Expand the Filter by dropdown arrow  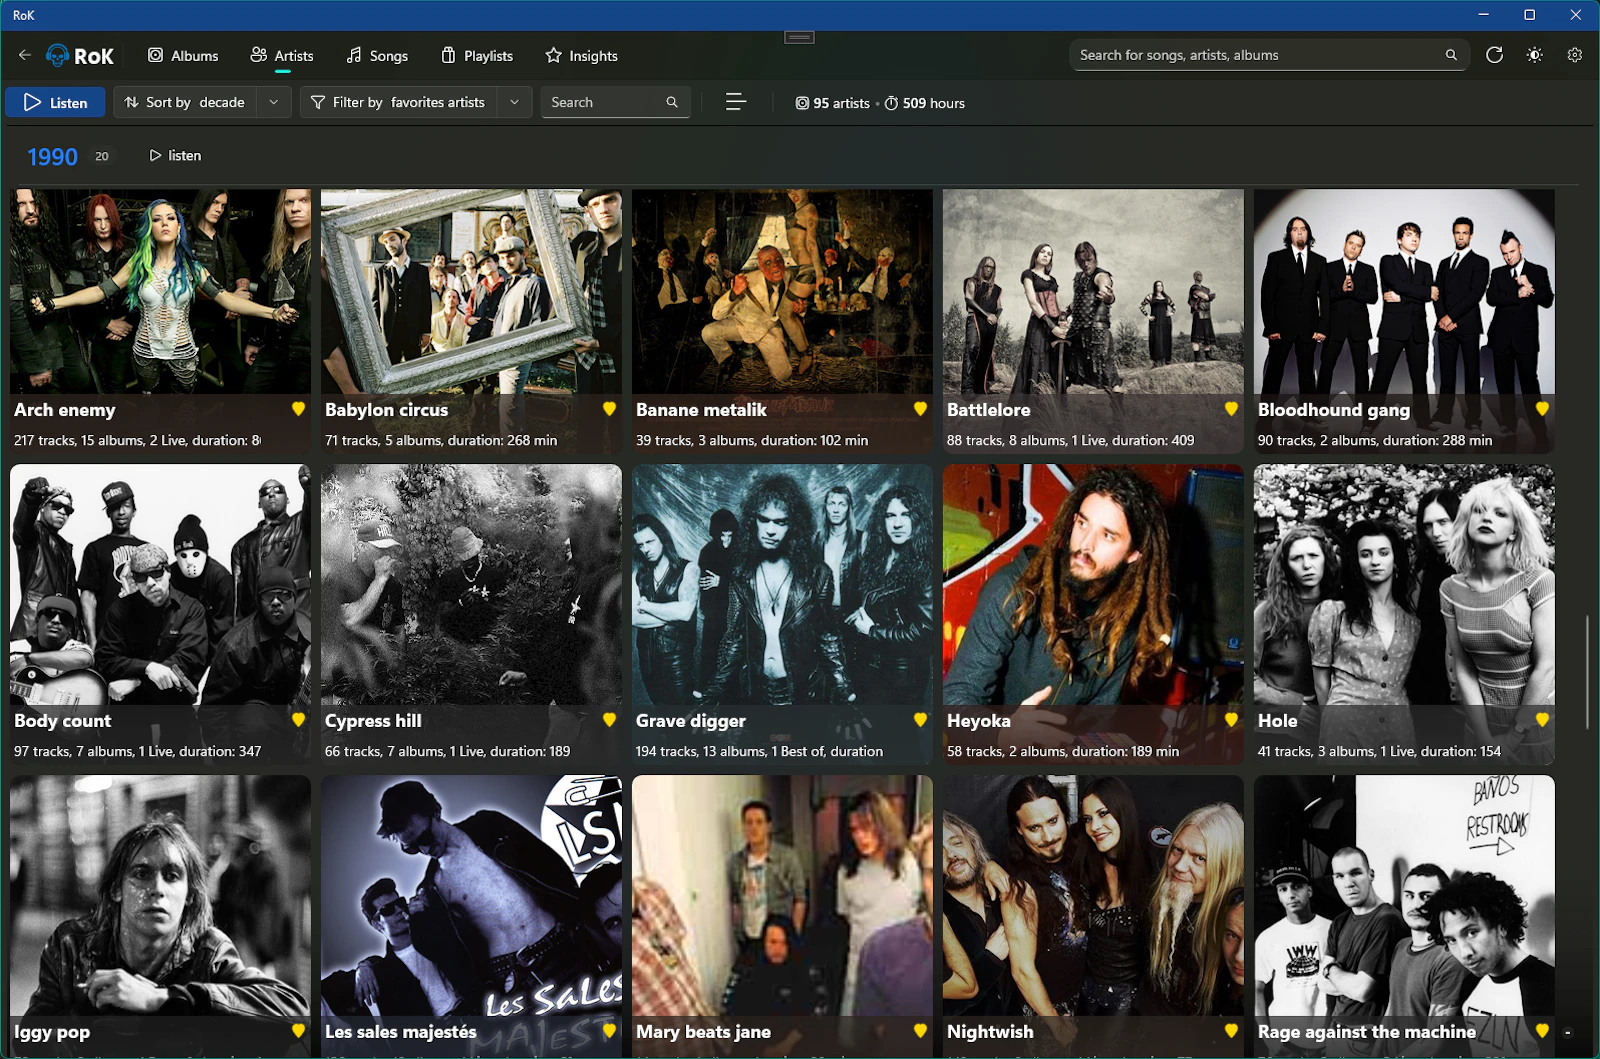(x=514, y=102)
